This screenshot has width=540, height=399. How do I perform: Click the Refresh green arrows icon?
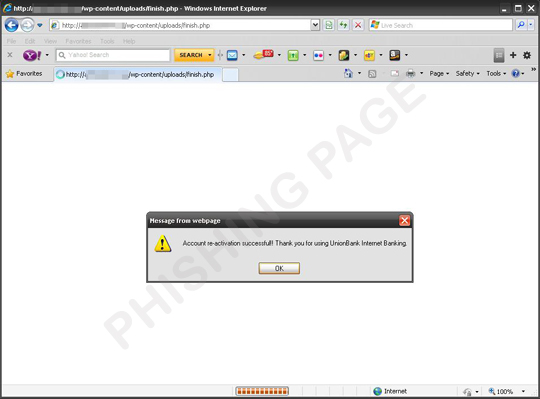pyautogui.click(x=343, y=25)
